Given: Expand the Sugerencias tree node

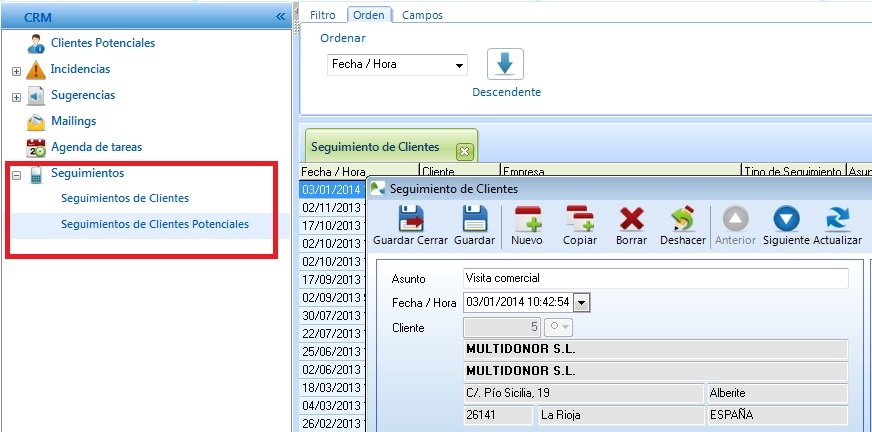Looking at the screenshot, I should pyautogui.click(x=17, y=98).
